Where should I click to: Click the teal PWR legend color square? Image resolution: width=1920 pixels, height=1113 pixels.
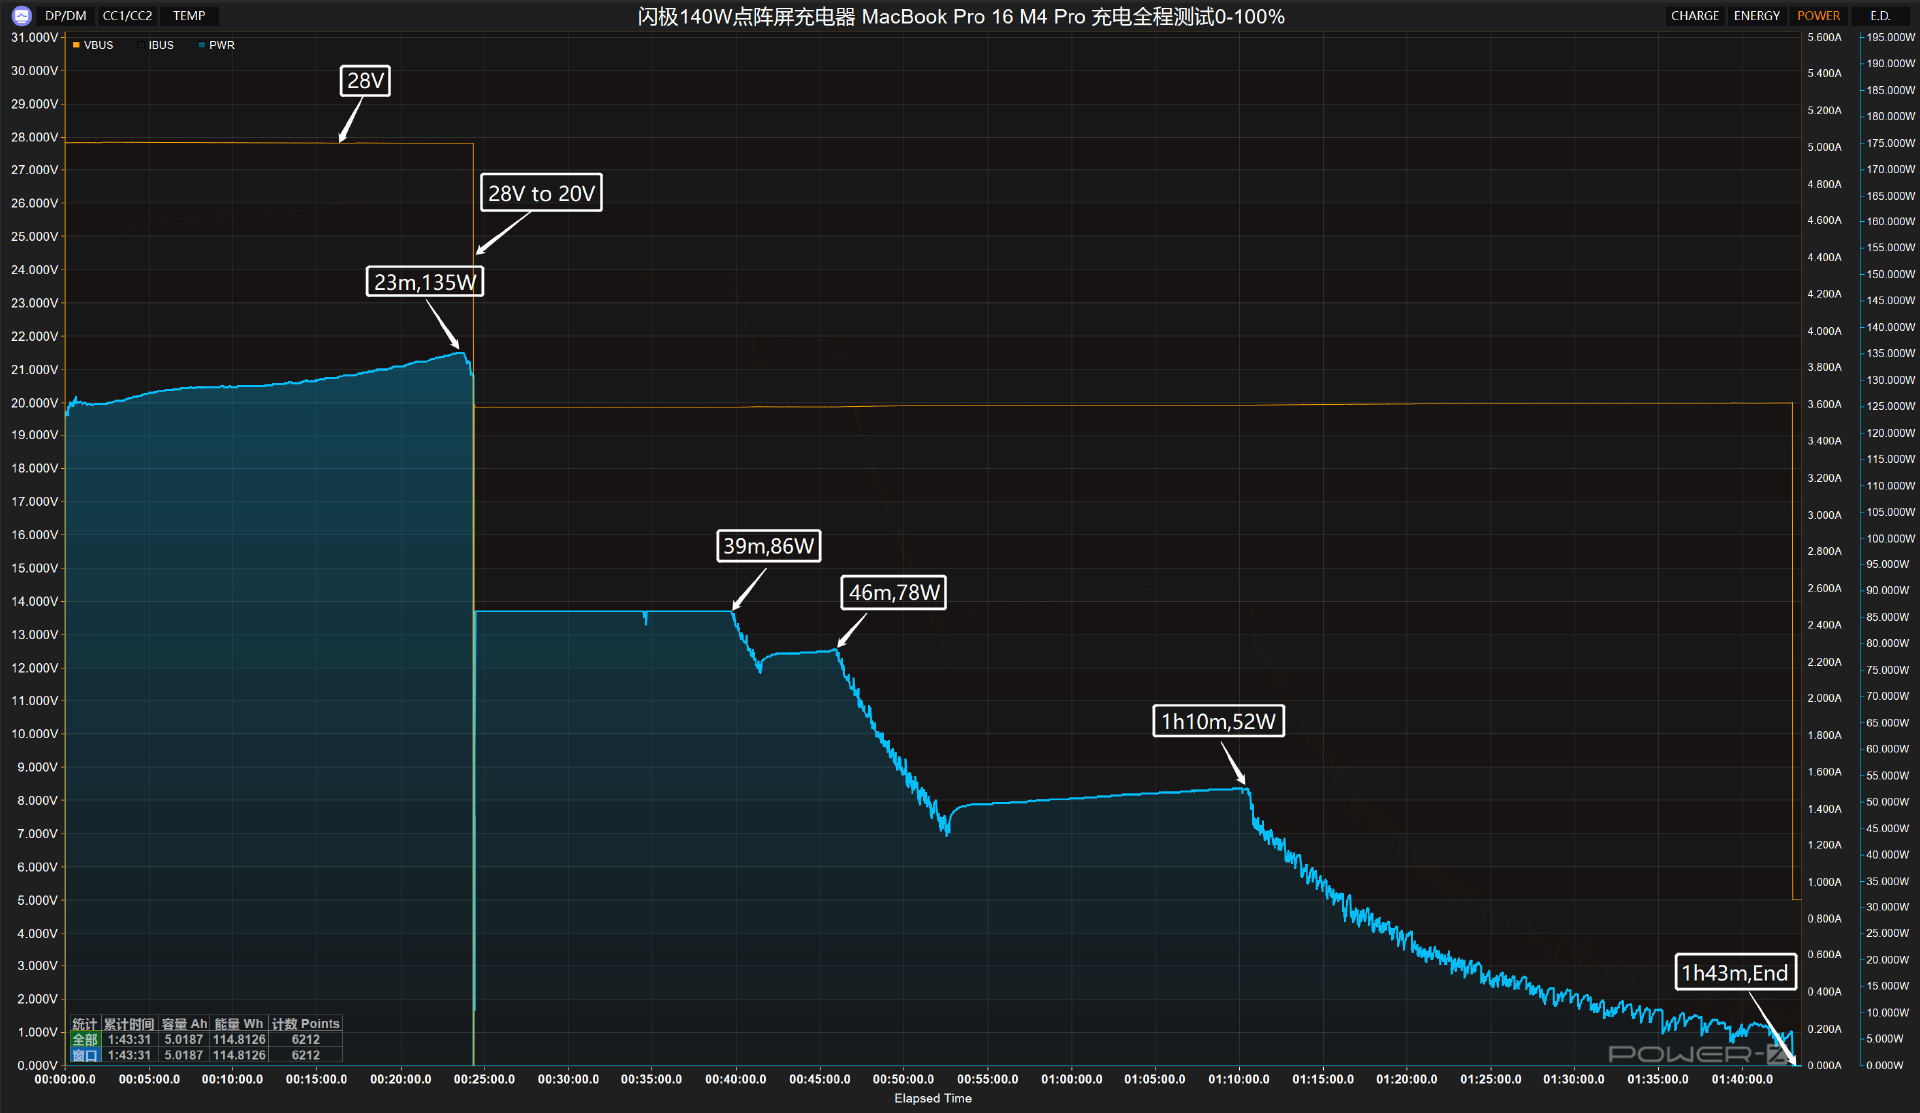point(202,45)
